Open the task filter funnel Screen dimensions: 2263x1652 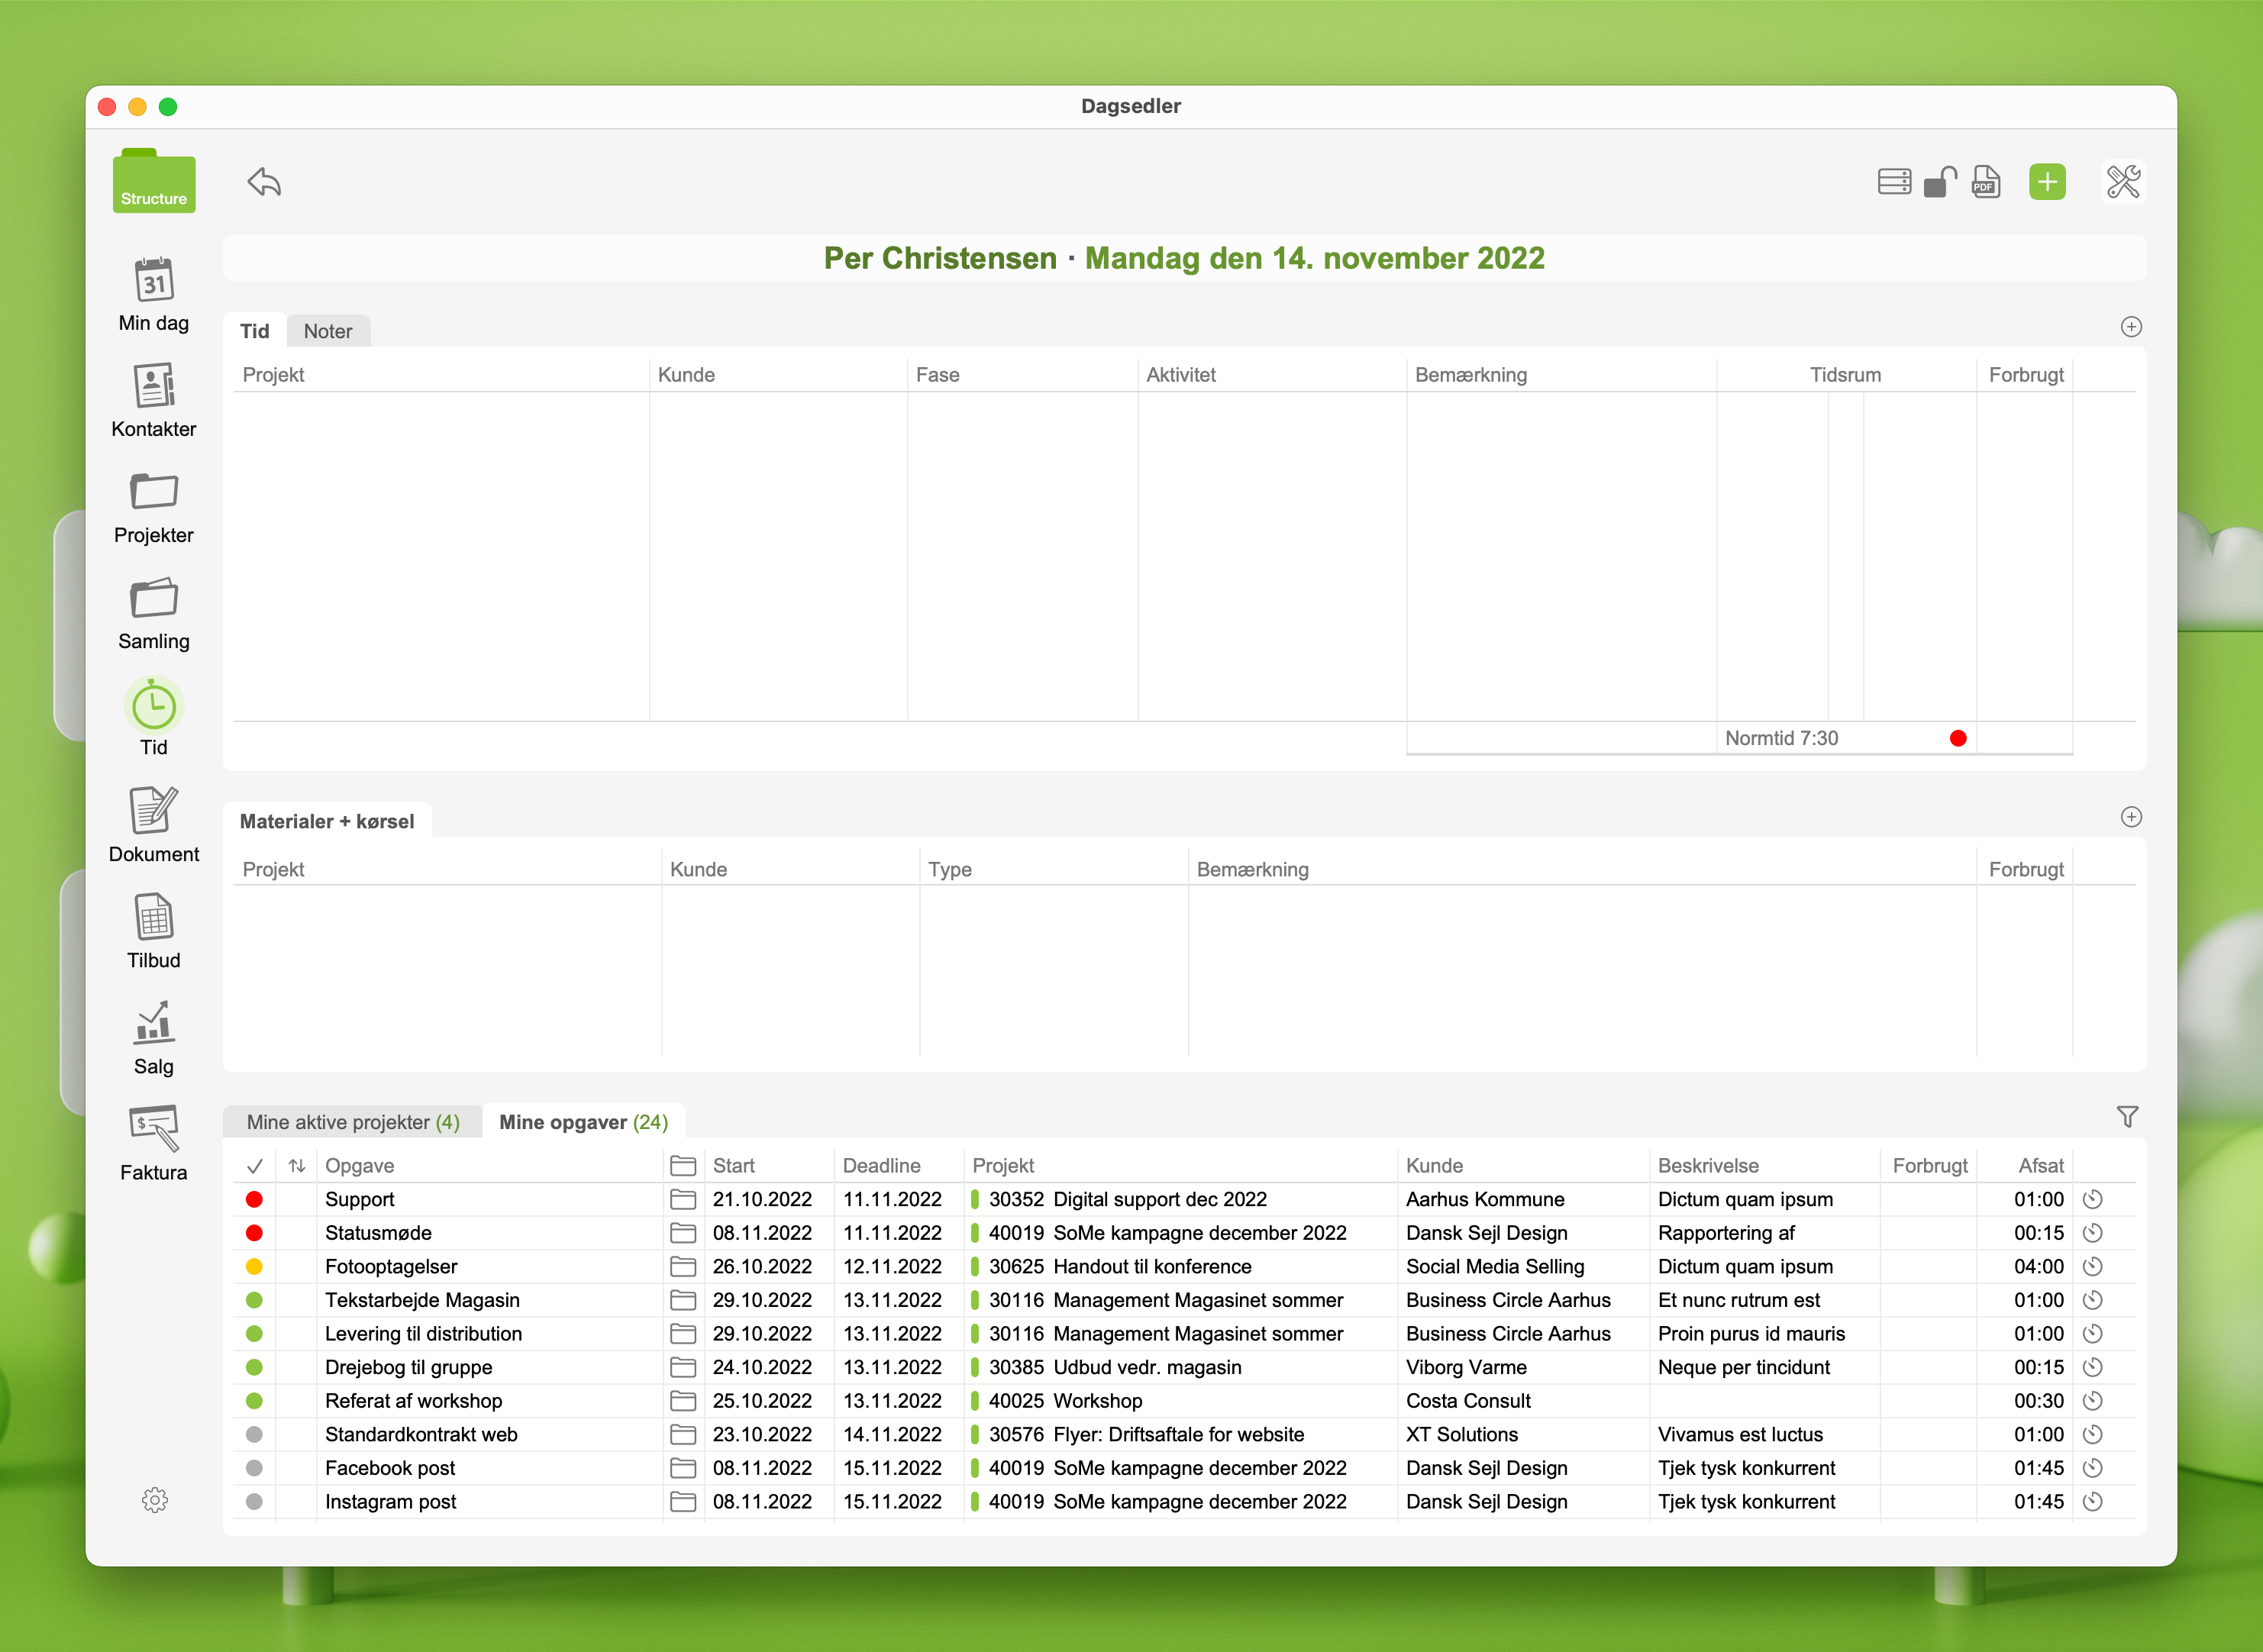(x=2127, y=1117)
